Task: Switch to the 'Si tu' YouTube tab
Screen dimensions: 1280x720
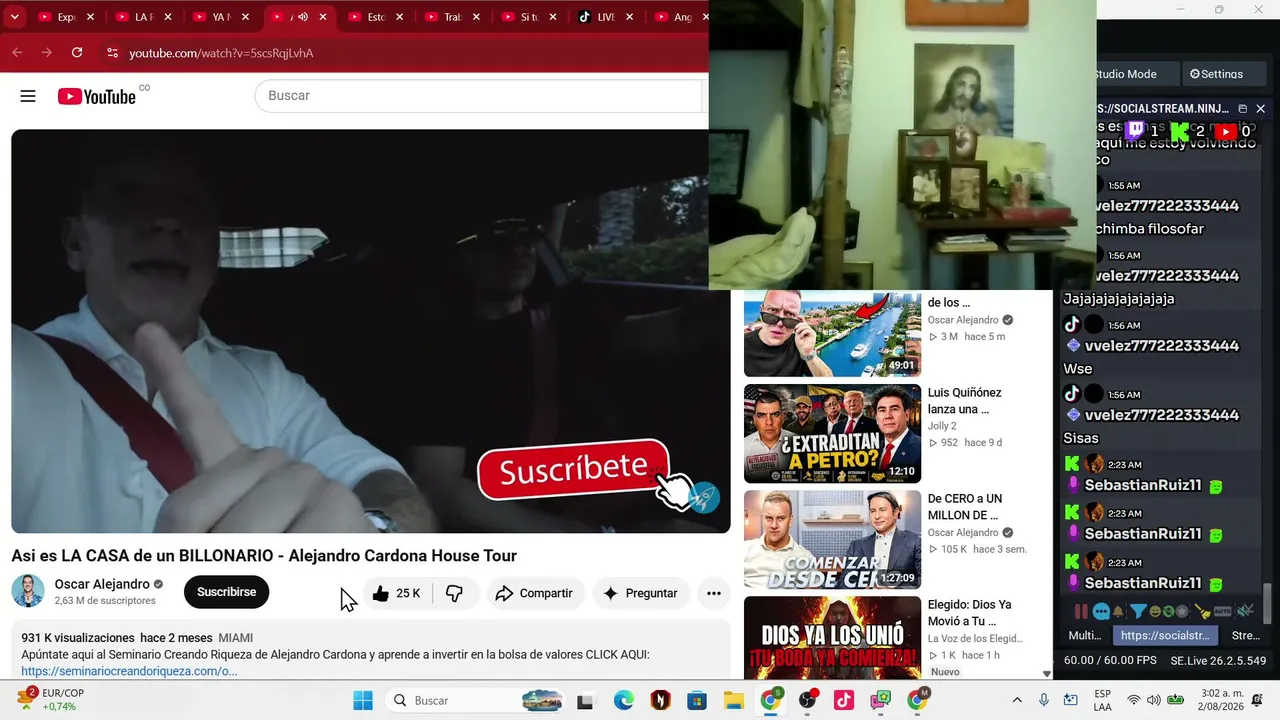Action: tap(529, 17)
